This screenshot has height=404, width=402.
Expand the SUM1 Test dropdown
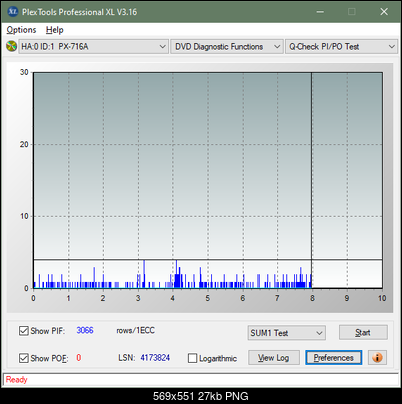[287, 333]
